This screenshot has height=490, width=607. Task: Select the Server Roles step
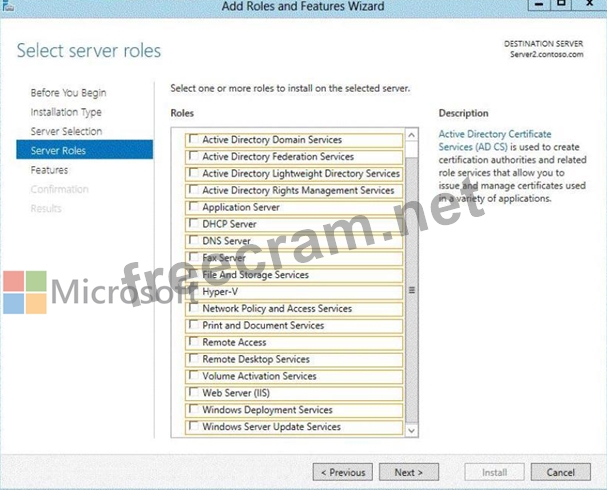(84, 150)
